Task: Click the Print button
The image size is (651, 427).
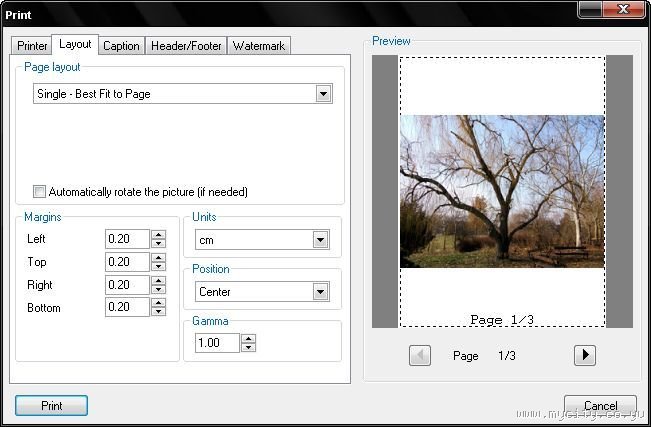Action: click(x=51, y=405)
